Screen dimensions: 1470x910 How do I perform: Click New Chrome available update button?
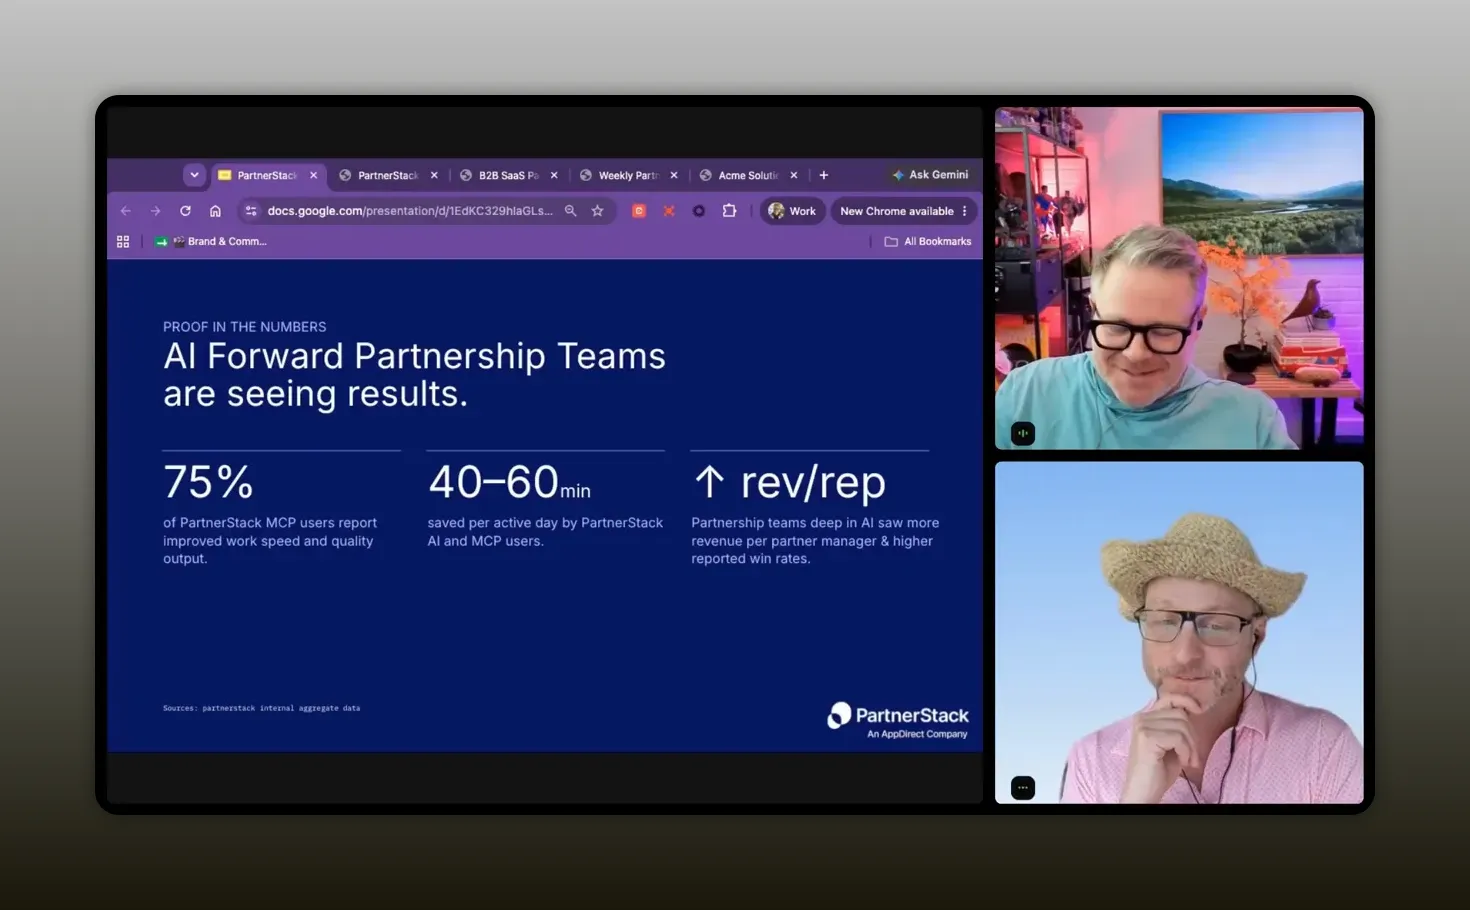896,211
